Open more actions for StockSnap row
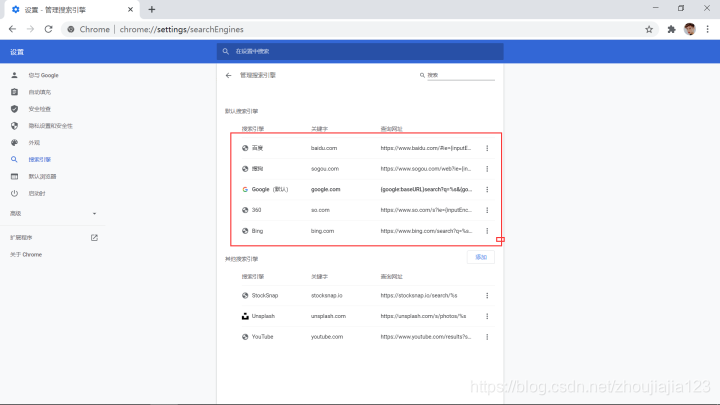 [x=487, y=295]
